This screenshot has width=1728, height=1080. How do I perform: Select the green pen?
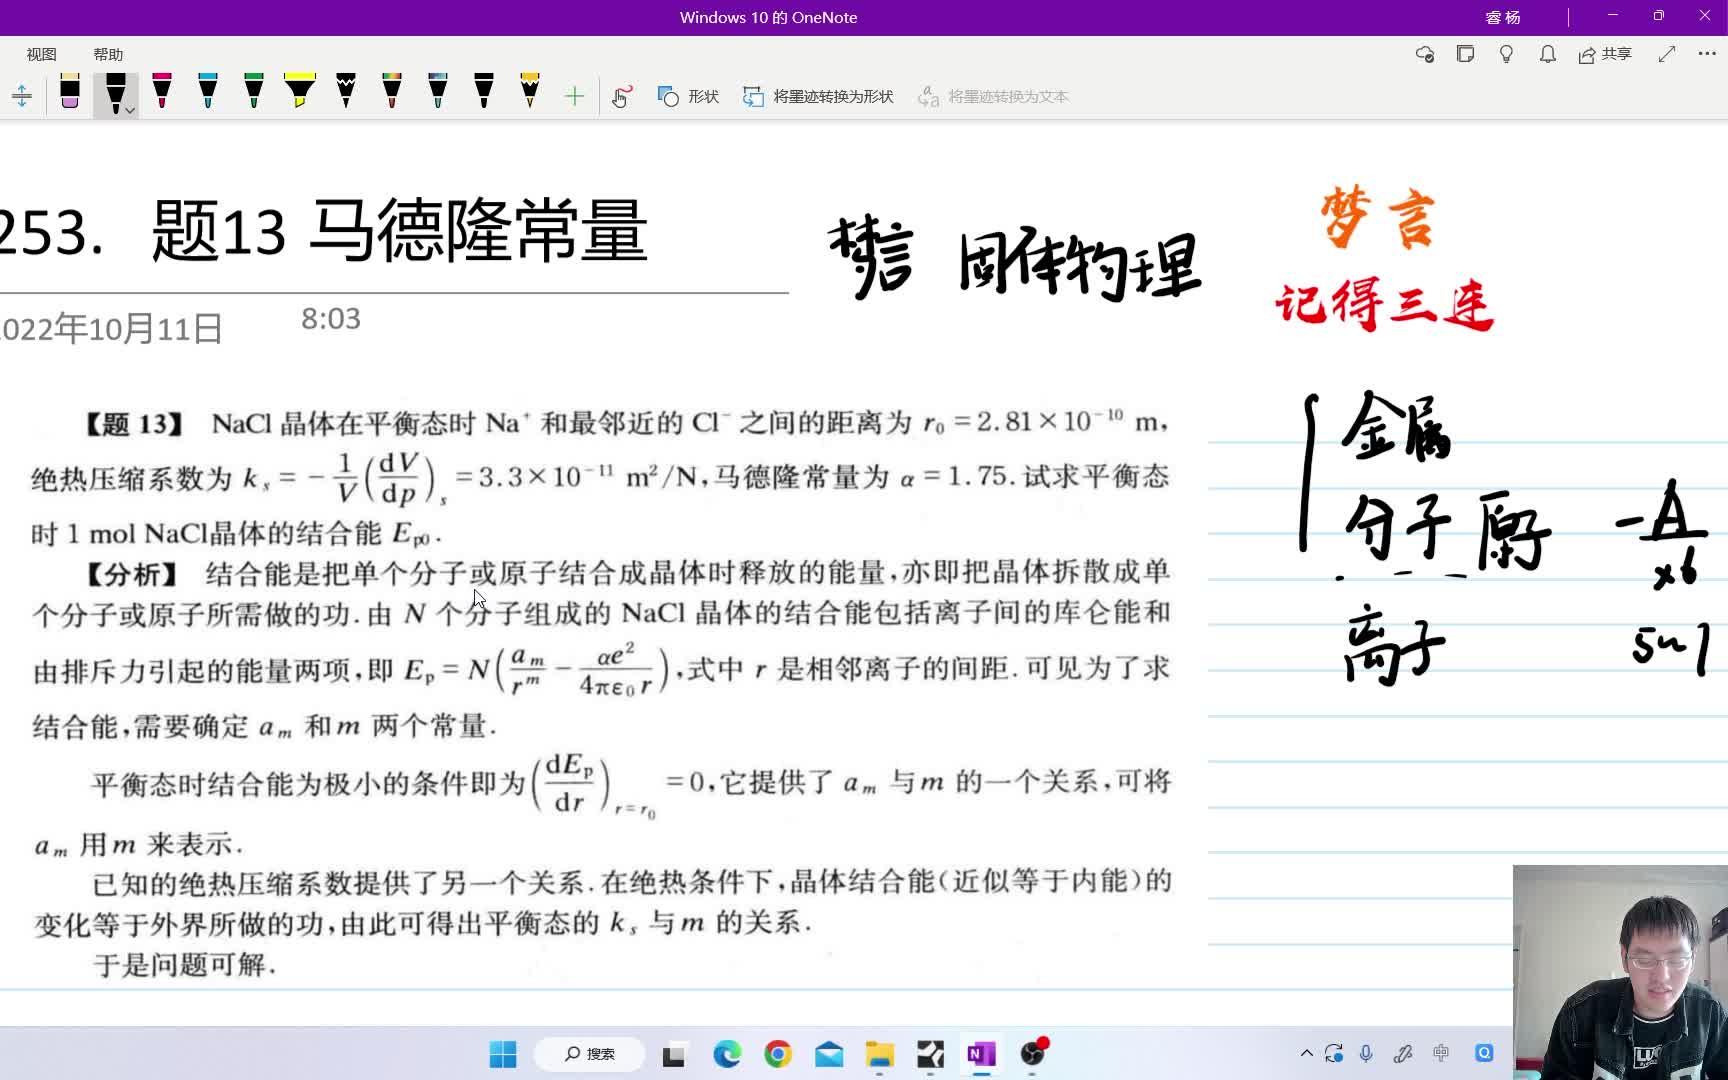[x=254, y=92]
